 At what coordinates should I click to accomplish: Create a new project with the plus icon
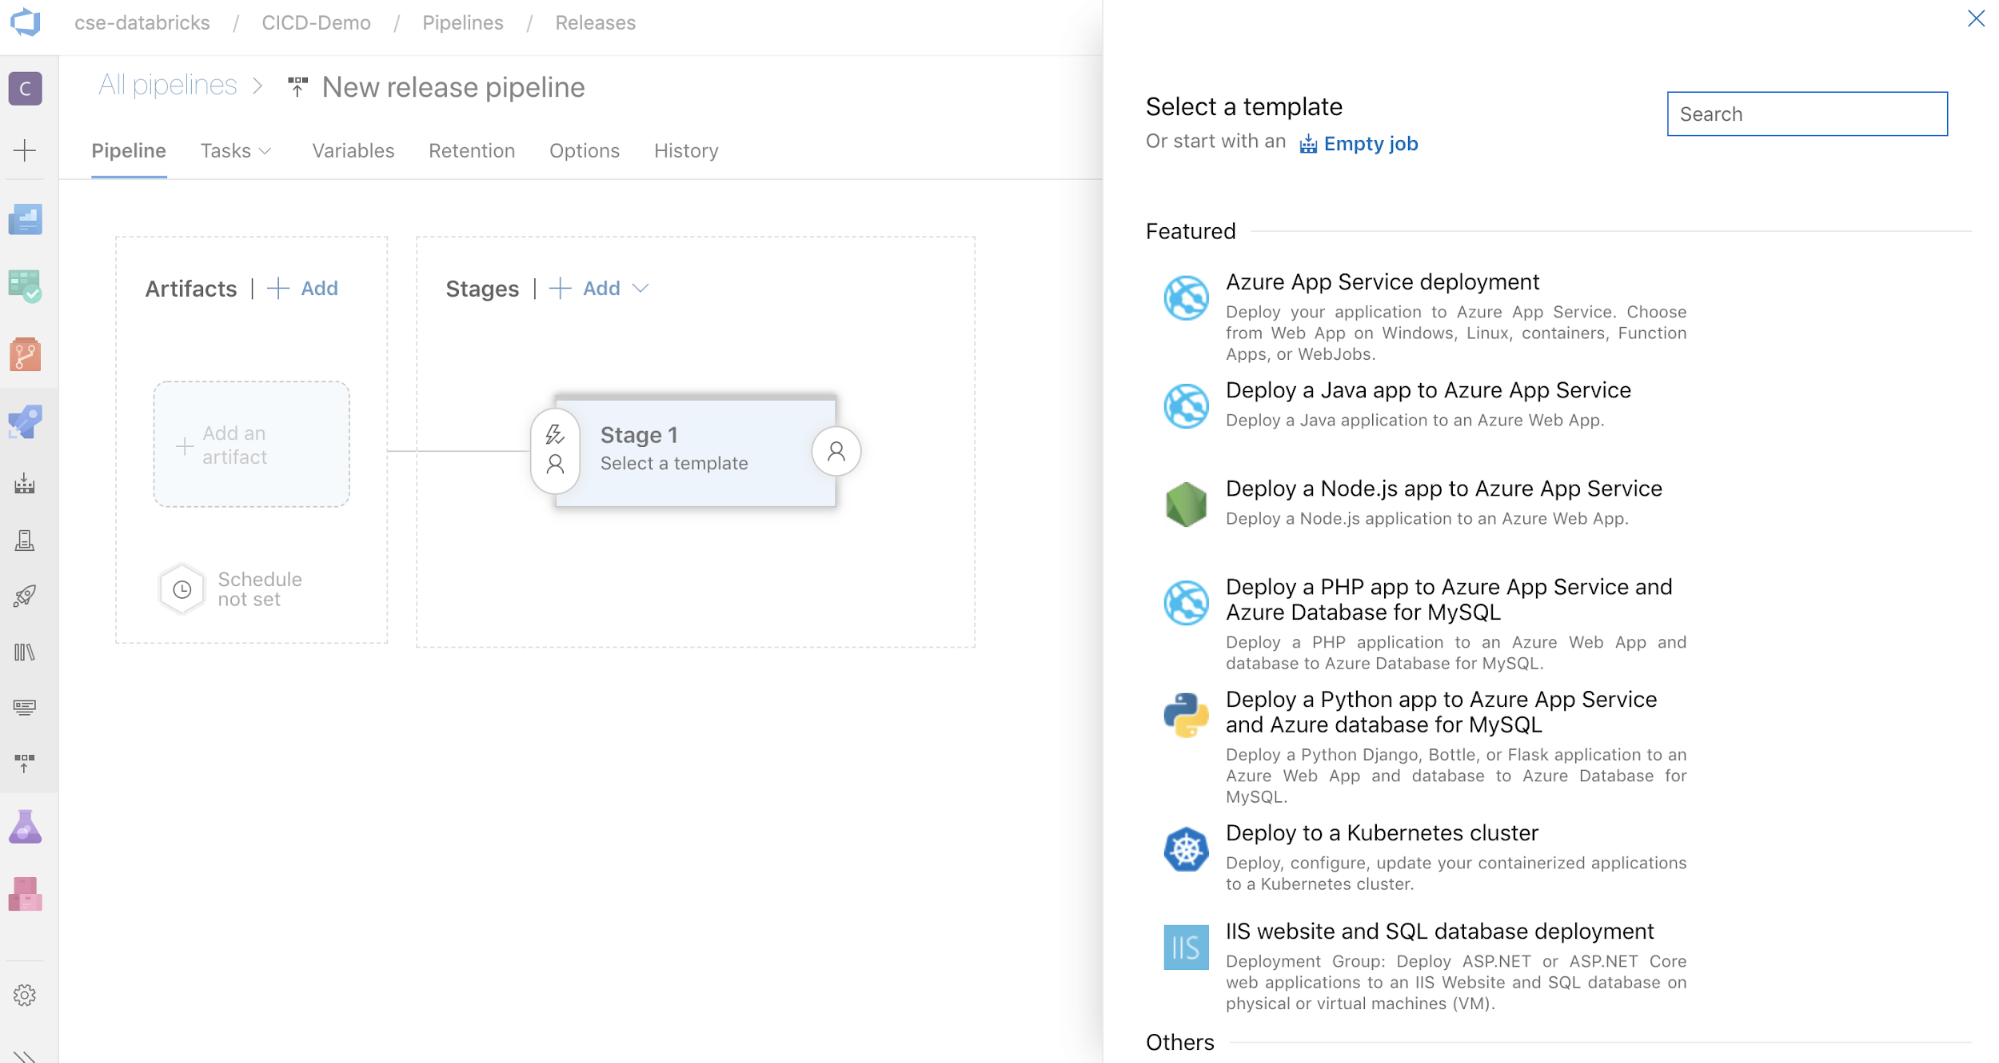(x=24, y=150)
